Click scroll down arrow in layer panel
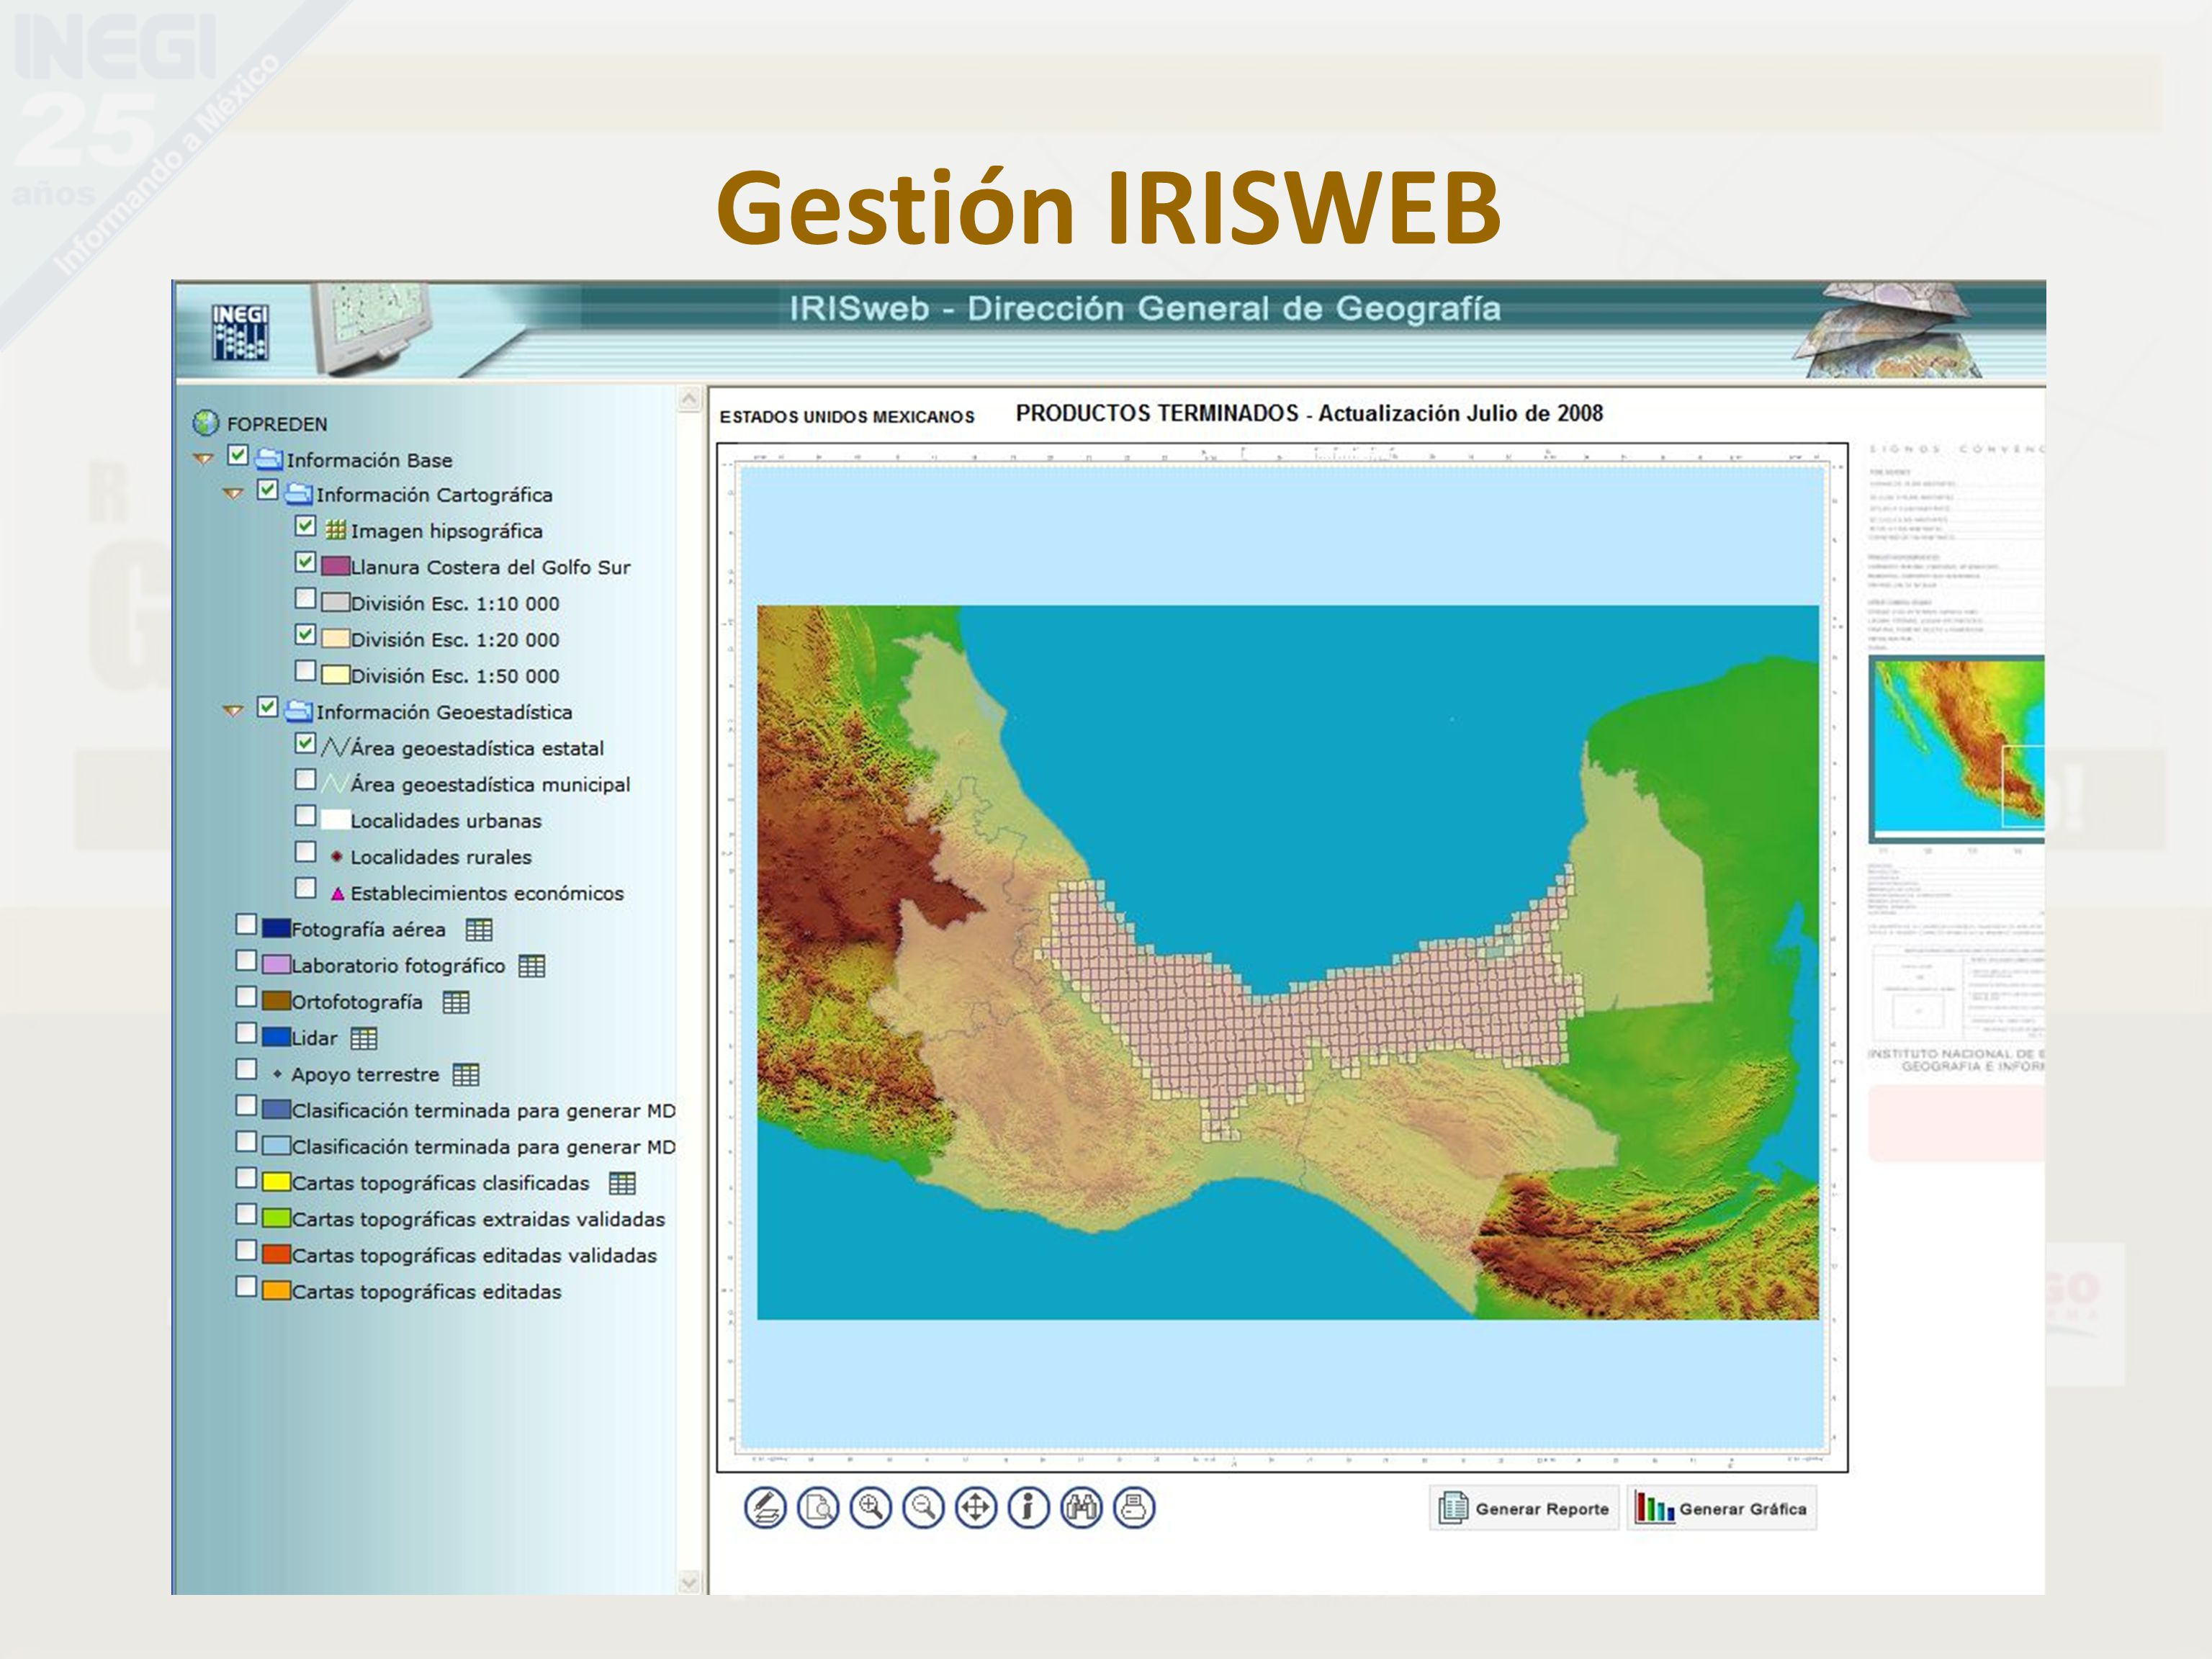 (689, 1582)
